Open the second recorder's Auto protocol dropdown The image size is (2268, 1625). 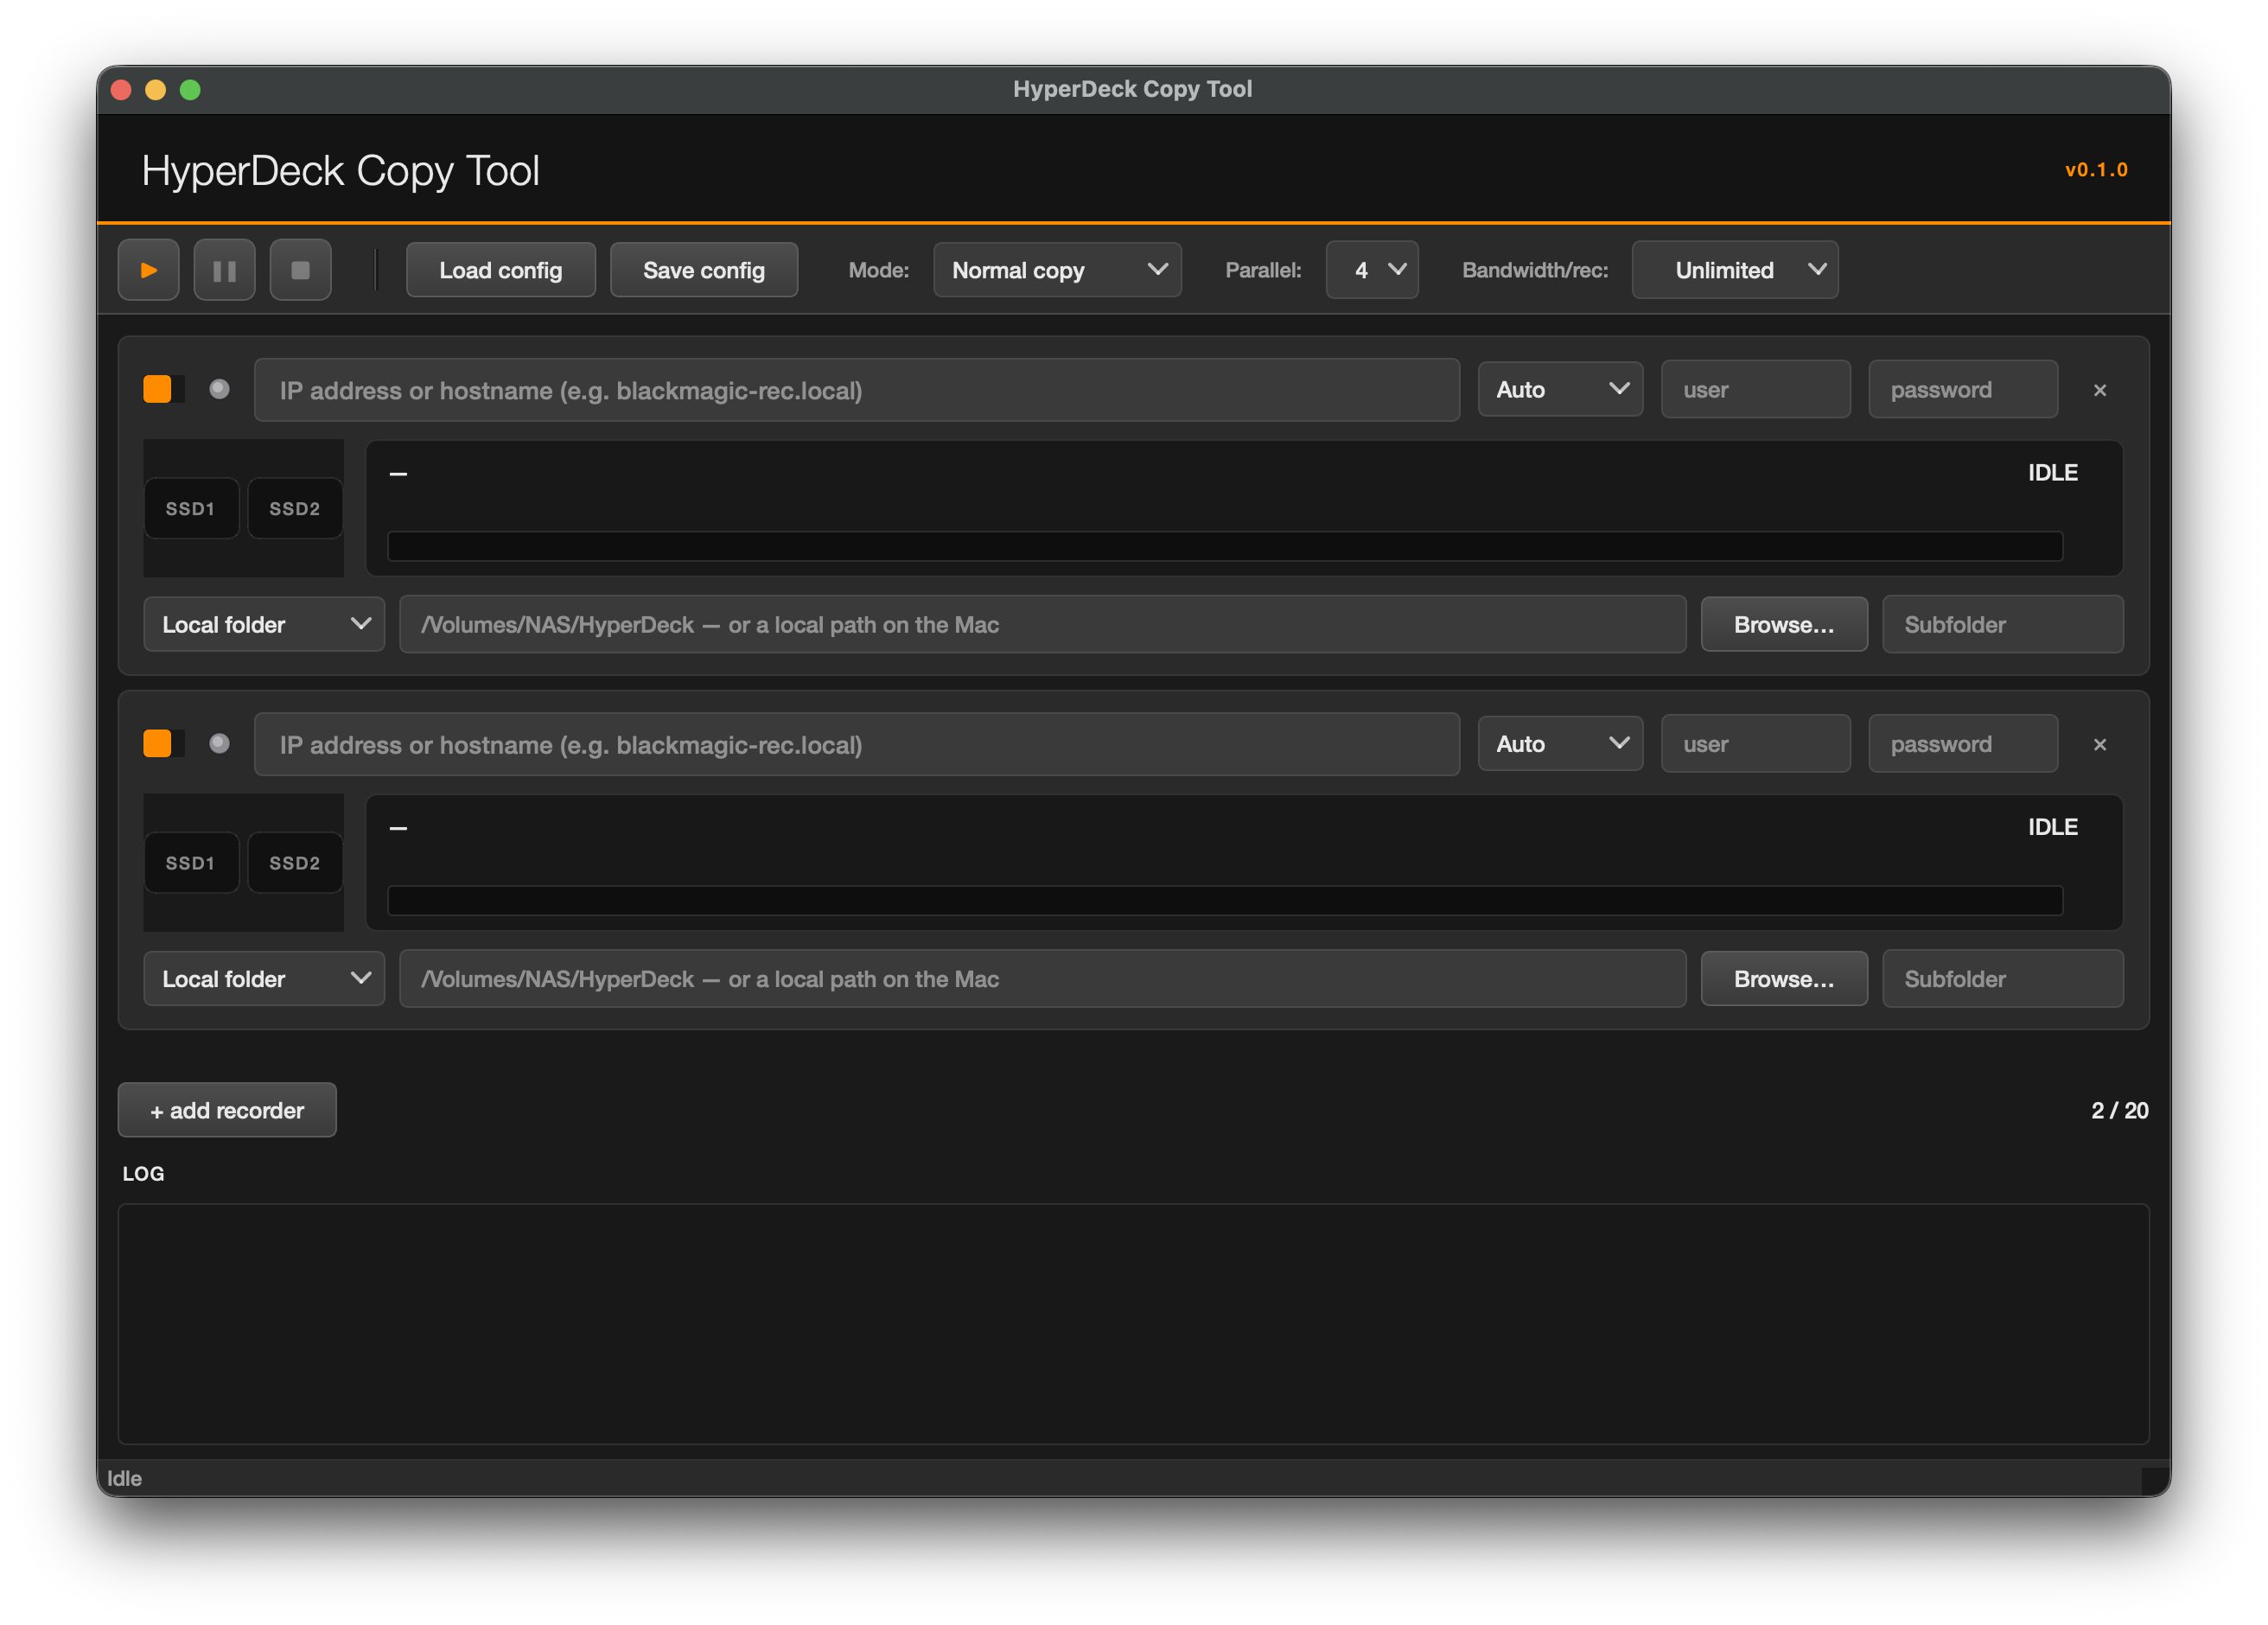(x=1560, y=743)
